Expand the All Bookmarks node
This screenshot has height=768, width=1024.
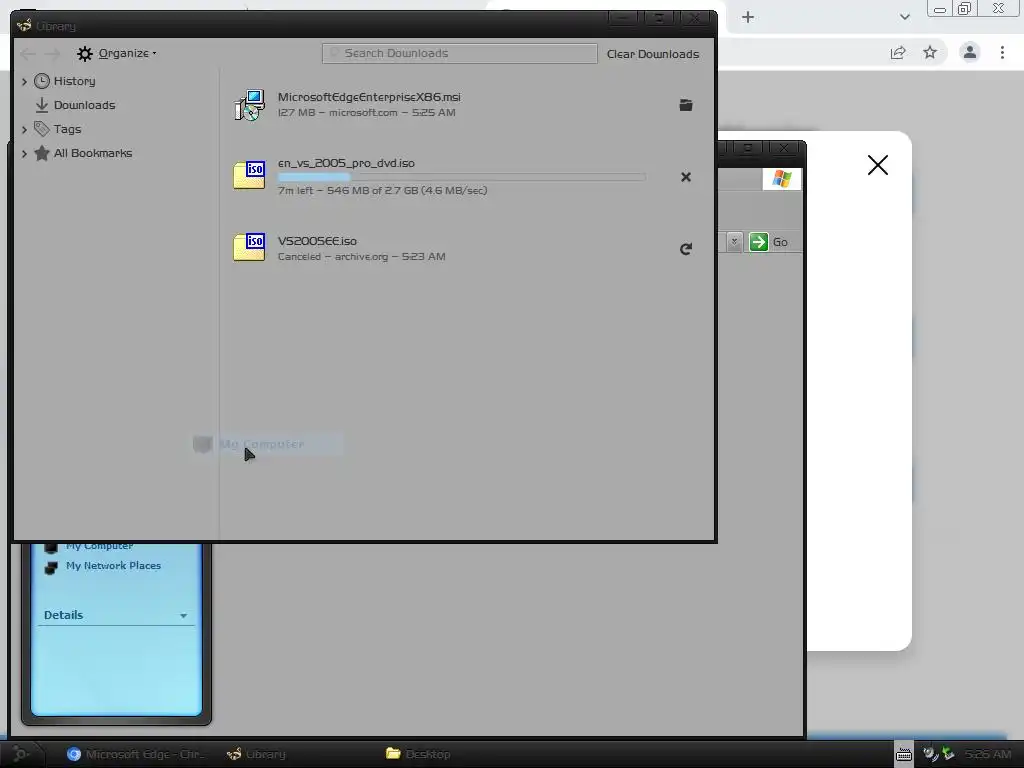pyautogui.click(x=24, y=153)
